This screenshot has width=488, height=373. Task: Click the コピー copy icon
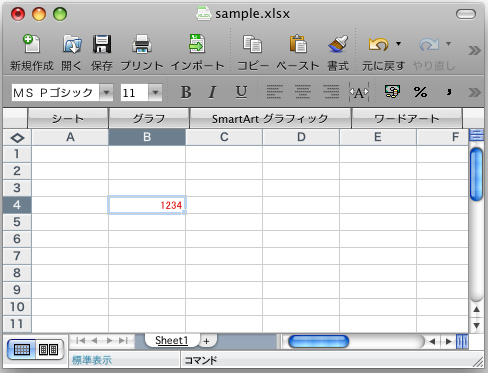pos(252,44)
